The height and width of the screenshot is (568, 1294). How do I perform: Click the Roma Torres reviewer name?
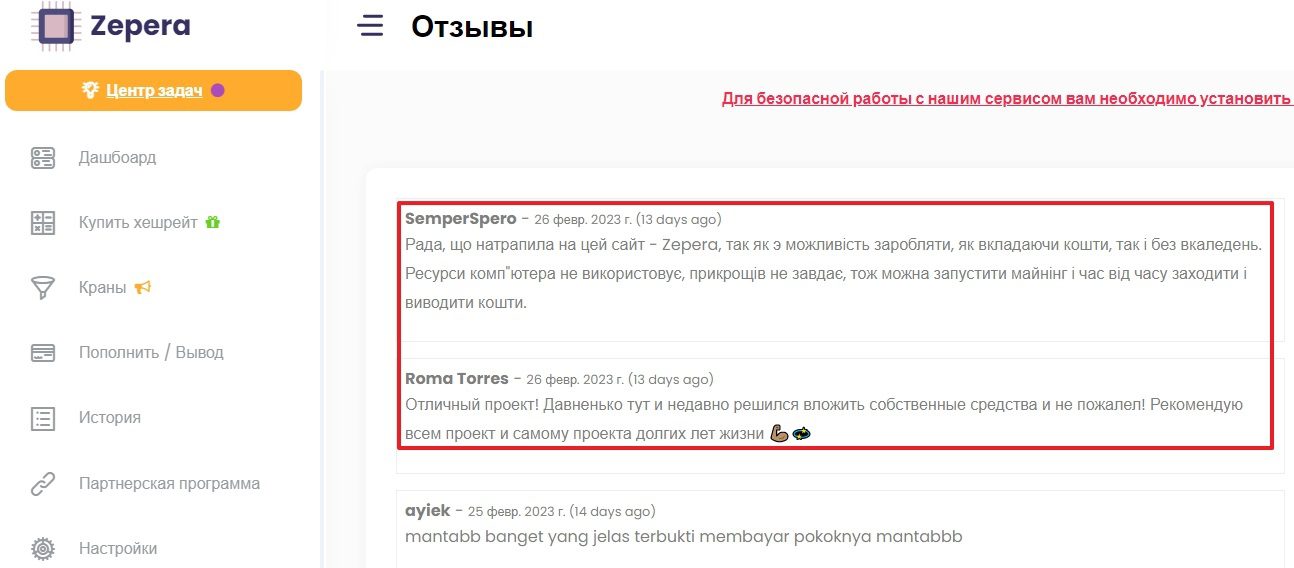click(x=457, y=379)
